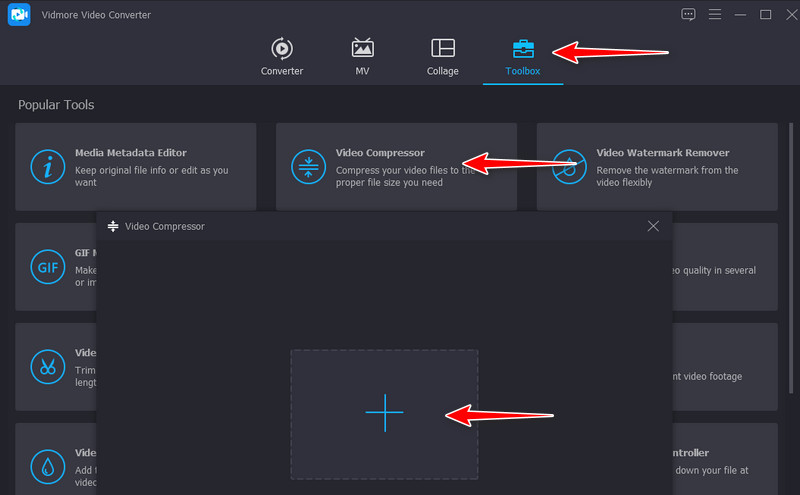Click the Media Metadata Editor info icon
Viewport: 800px width, 495px height.
(x=47, y=167)
